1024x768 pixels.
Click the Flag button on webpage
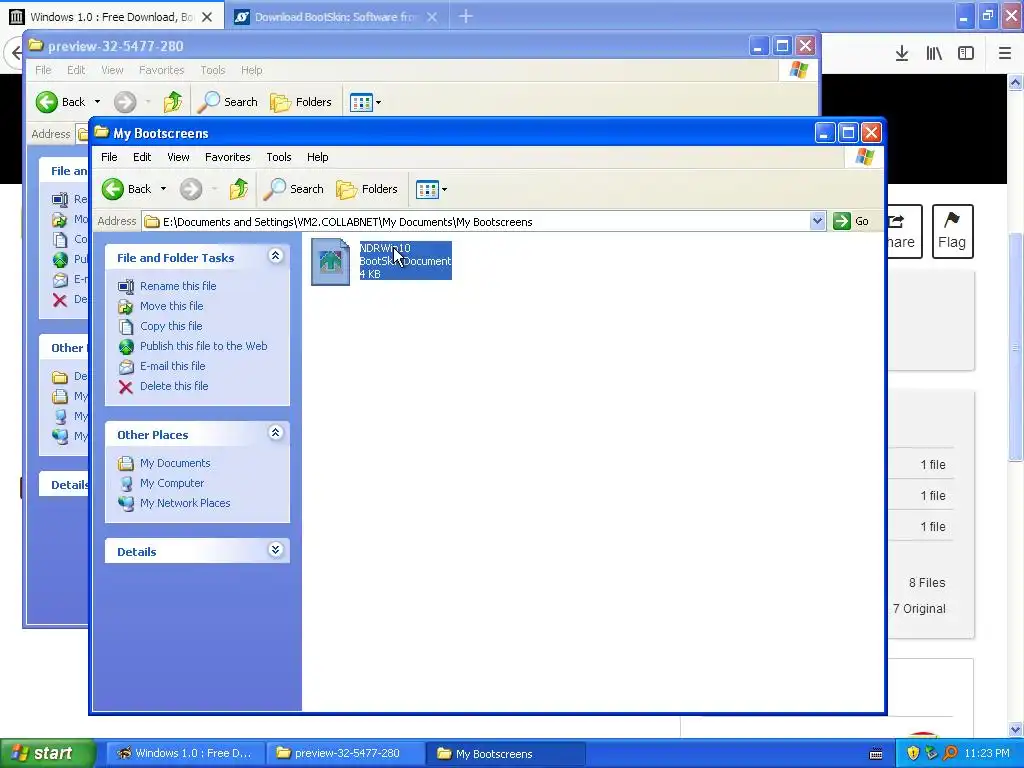pos(952,231)
